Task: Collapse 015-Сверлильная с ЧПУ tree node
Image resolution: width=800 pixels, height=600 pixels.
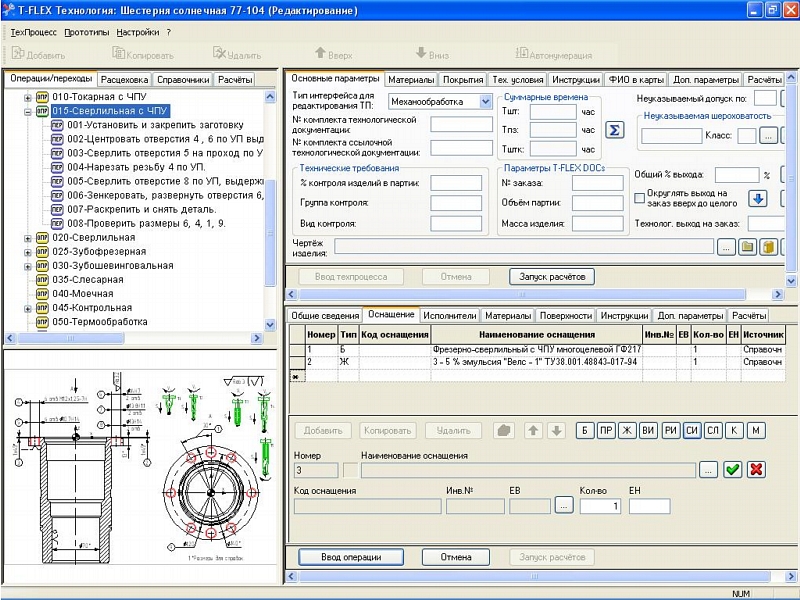Action: coord(28,111)
